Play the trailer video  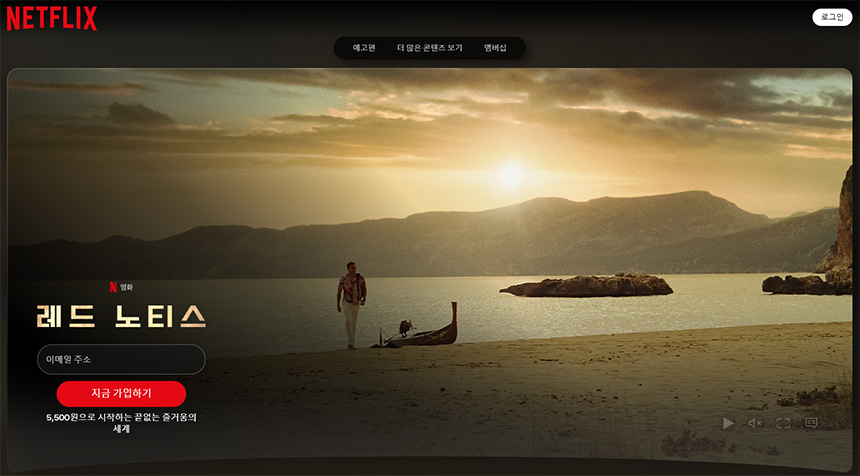(x=728, y=423)
